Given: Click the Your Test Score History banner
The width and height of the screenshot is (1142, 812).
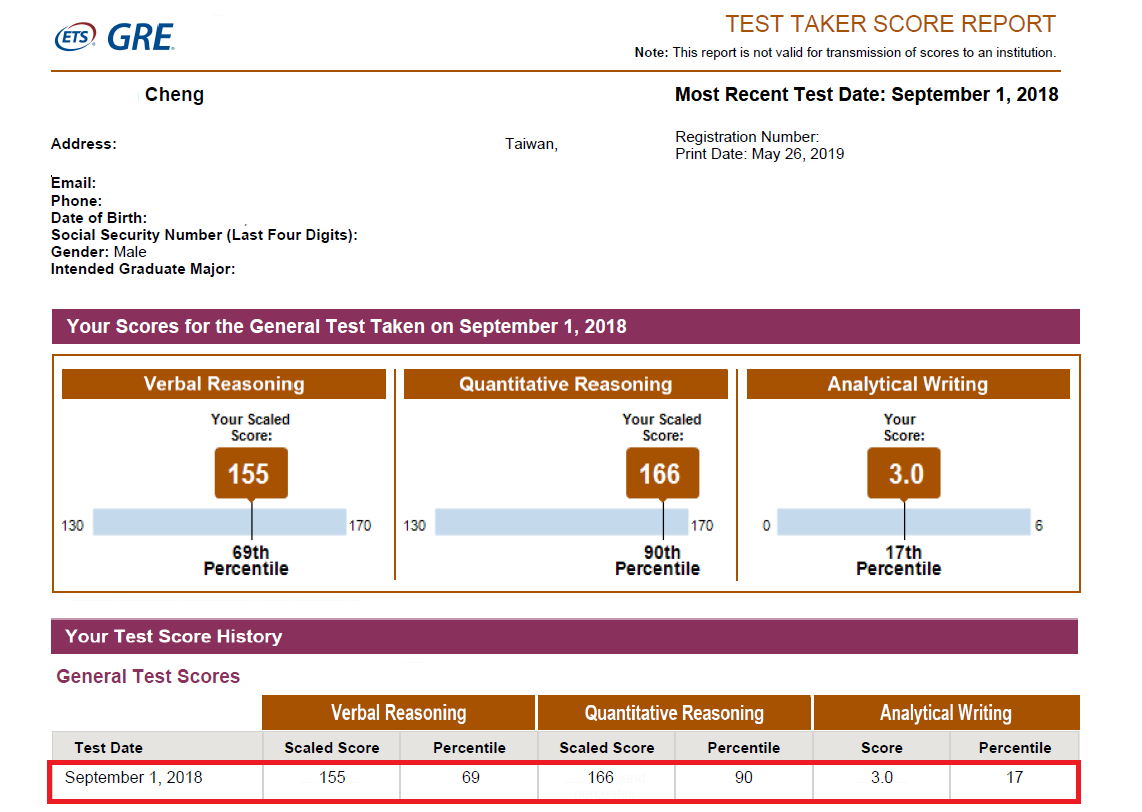Looking at the screenshot, I should coord(564,636).
